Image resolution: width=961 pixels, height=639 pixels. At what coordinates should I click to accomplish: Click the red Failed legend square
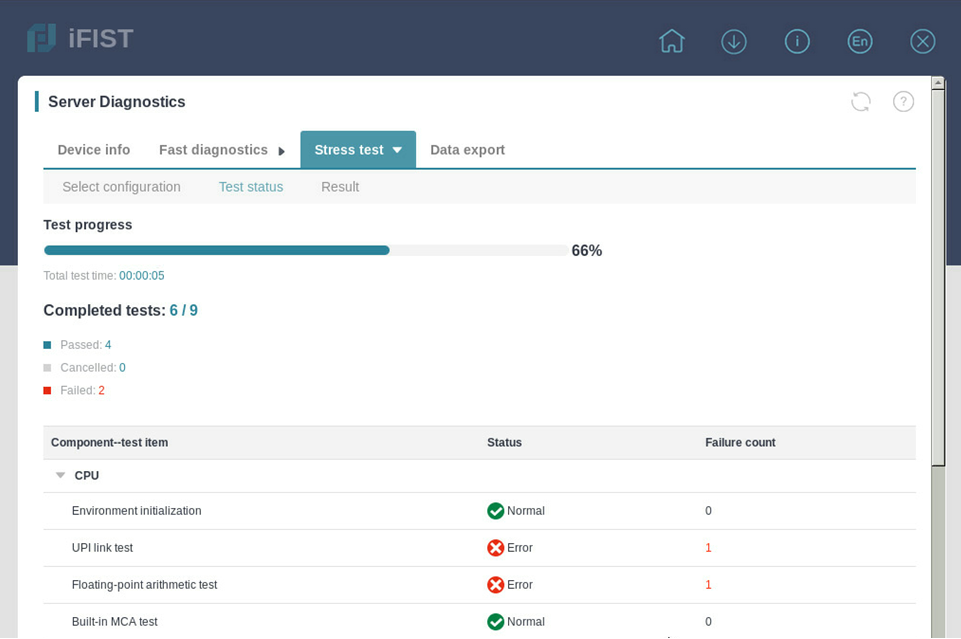[47, 390]
